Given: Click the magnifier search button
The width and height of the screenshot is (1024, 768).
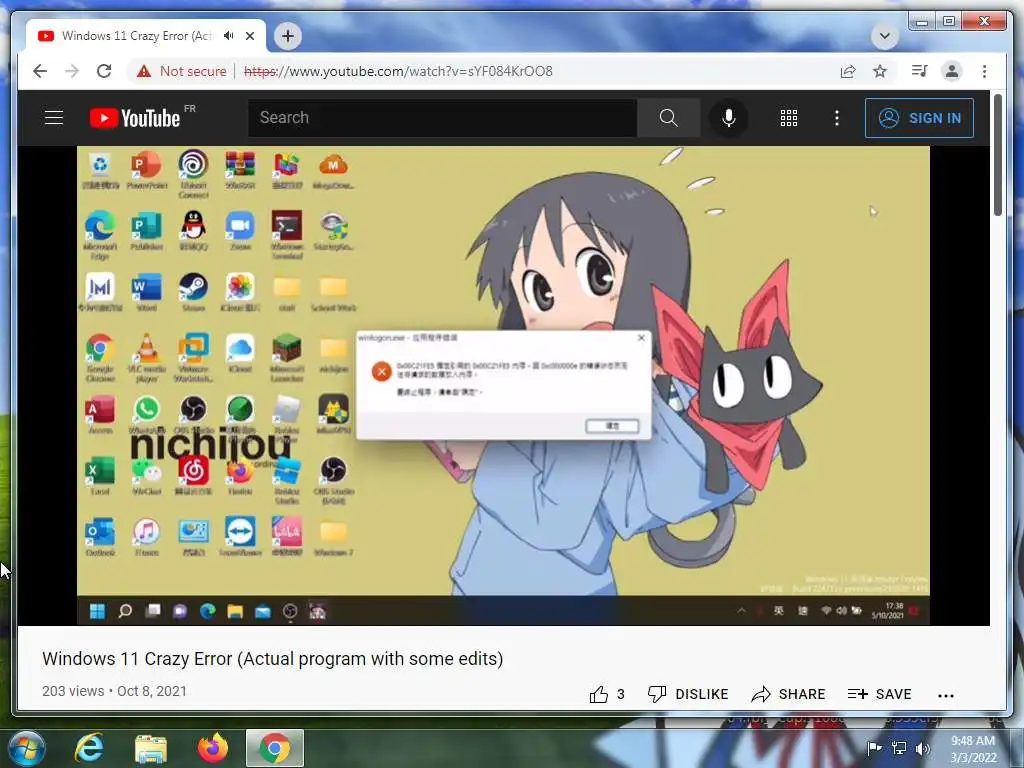Looking at the screenshot, I should tap(668, 118).
